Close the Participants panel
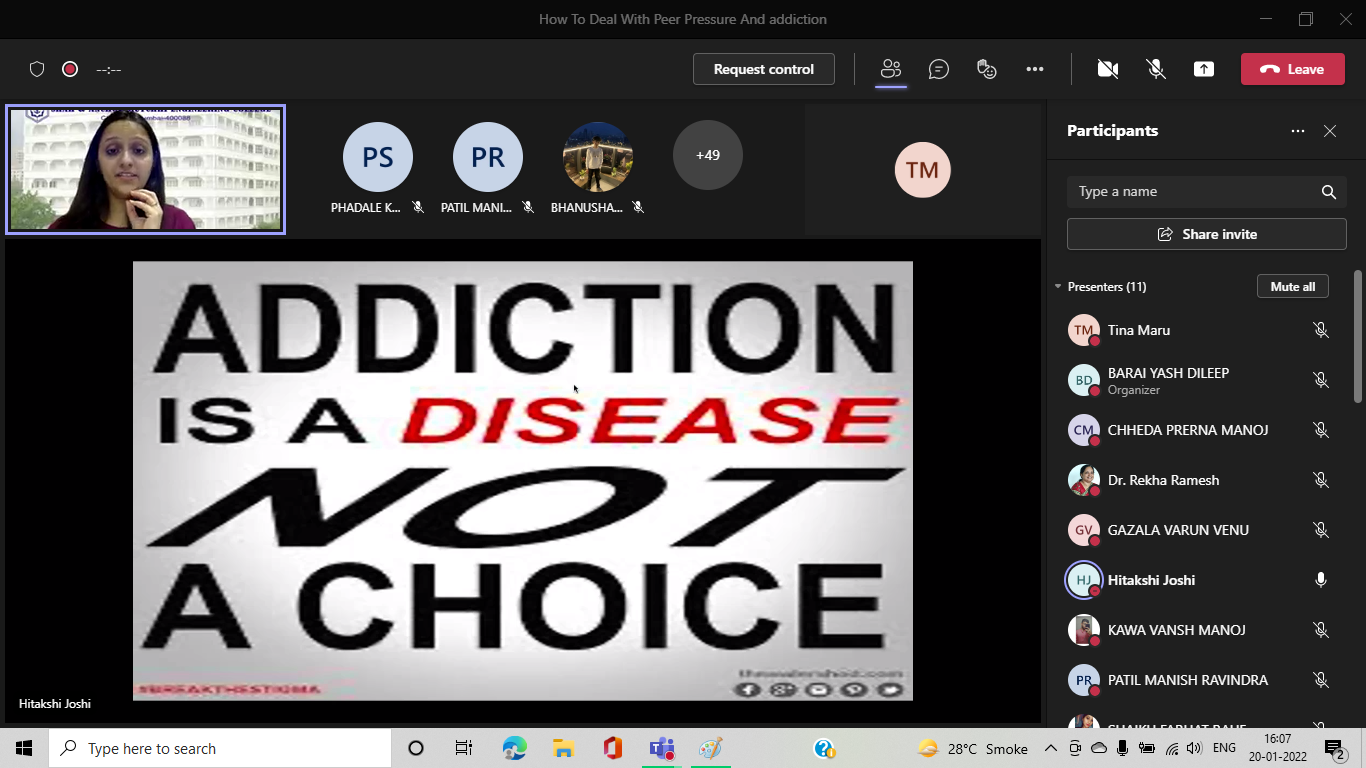Image resolution: width=1366 pixels, height=768 pixels. point(1330,131)
